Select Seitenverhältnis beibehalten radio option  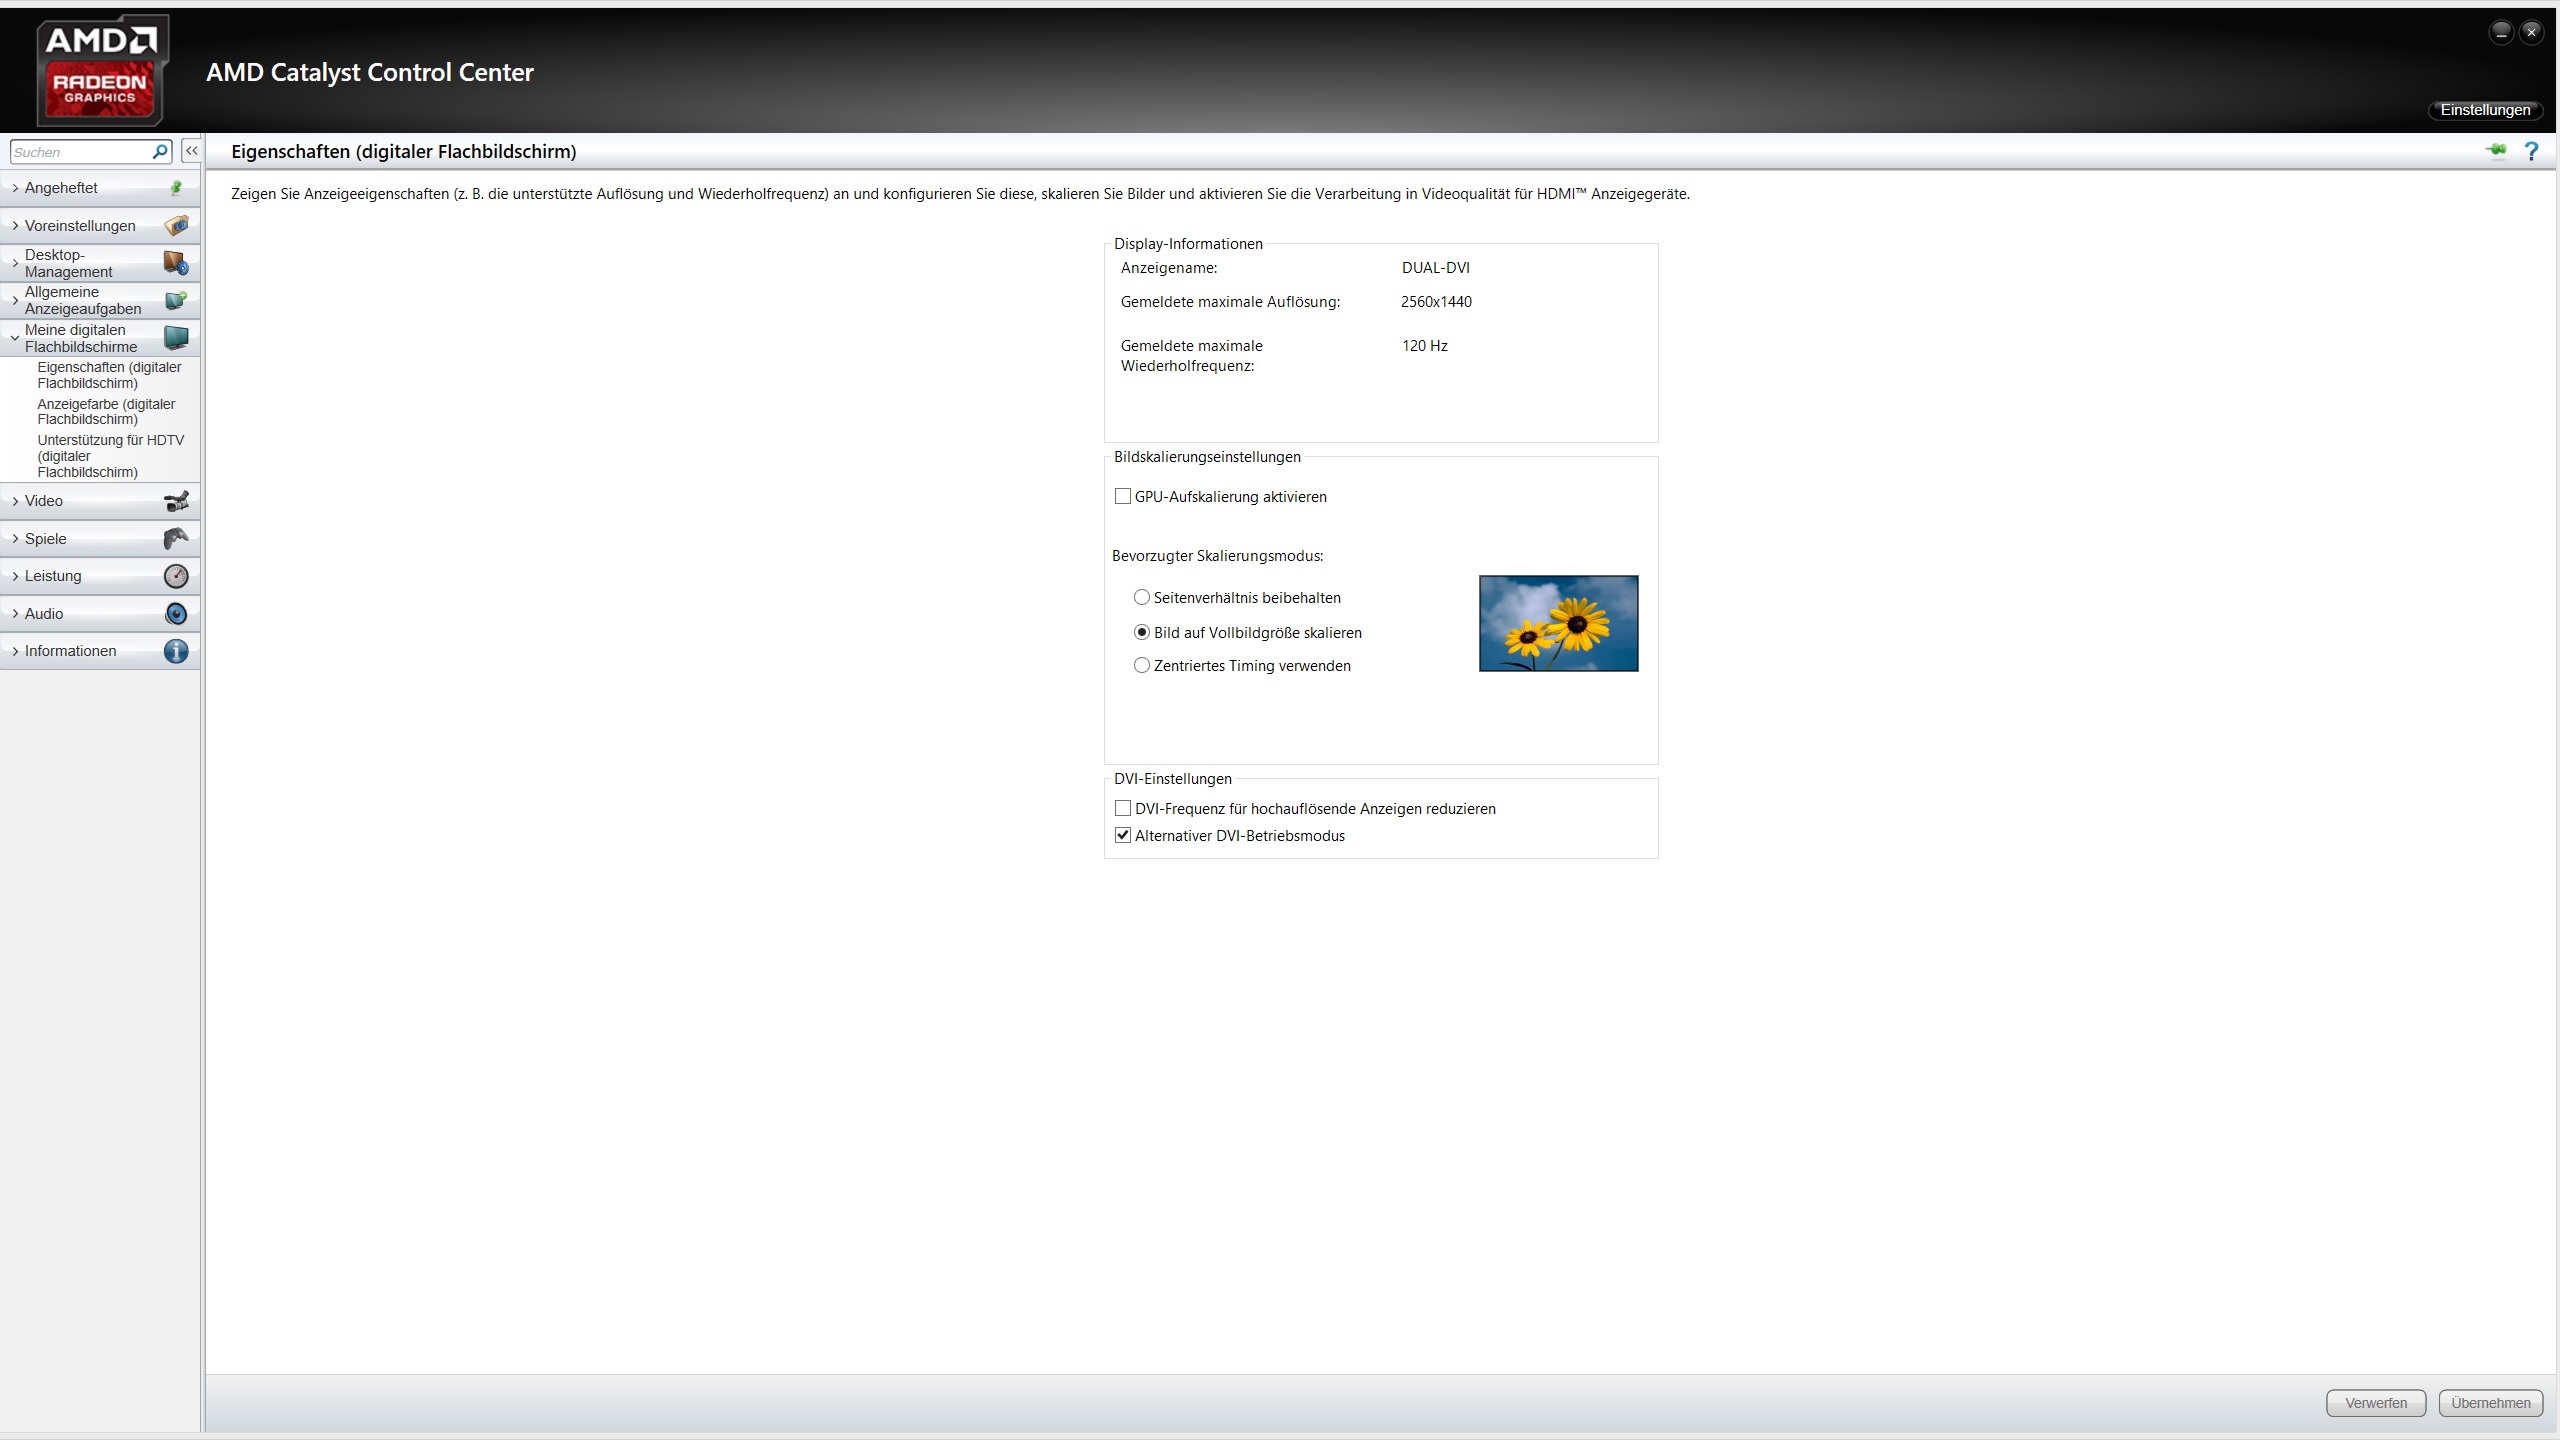[1142, 598]
